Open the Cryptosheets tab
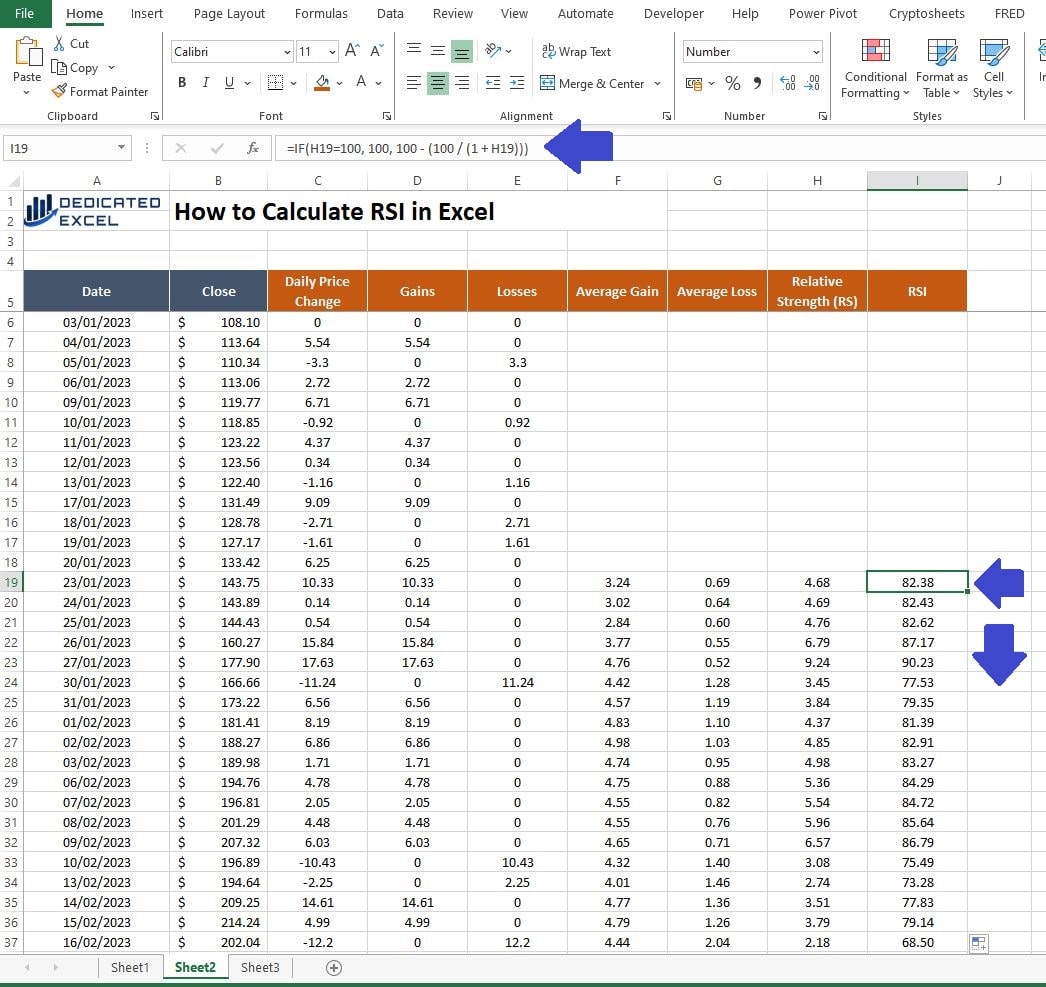Screen dimensions: 1046x987 pyautogui.click(x=927, y=13)
